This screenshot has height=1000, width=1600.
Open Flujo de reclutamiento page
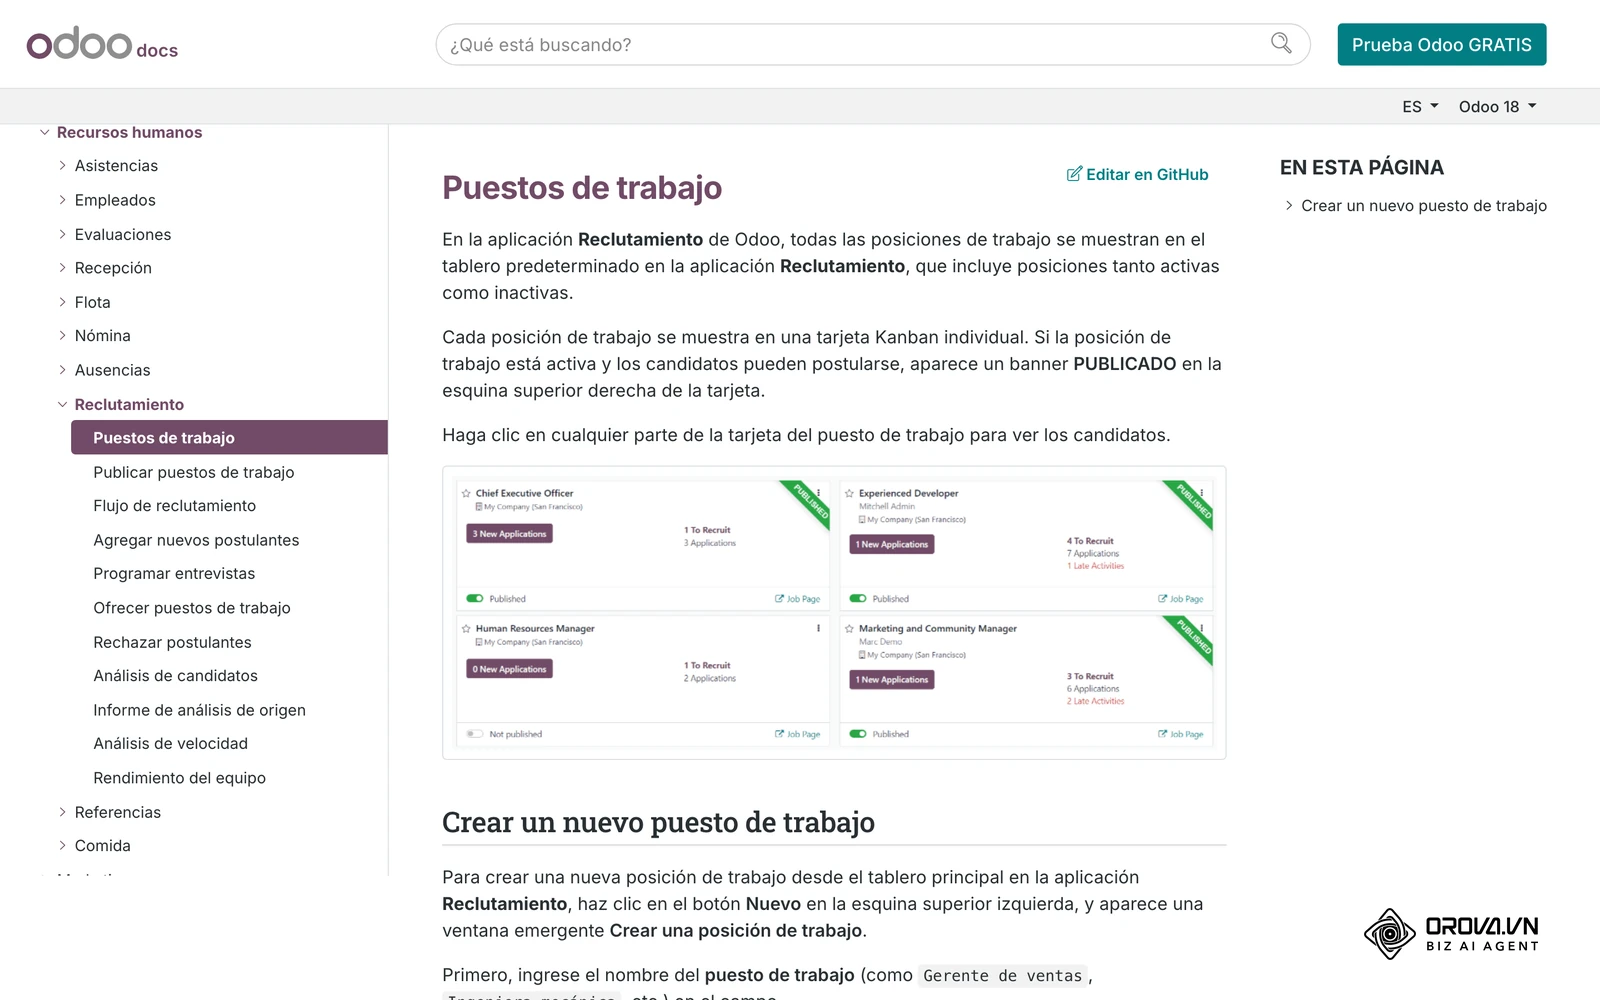pos(175,506)
